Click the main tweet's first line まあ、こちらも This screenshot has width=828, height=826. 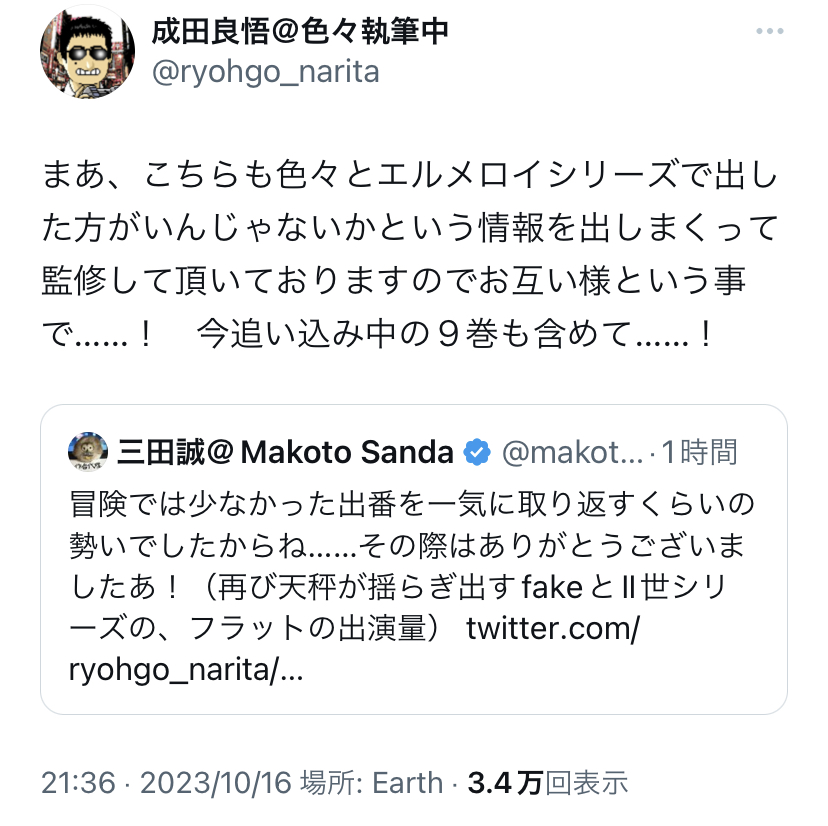point(410,176)
